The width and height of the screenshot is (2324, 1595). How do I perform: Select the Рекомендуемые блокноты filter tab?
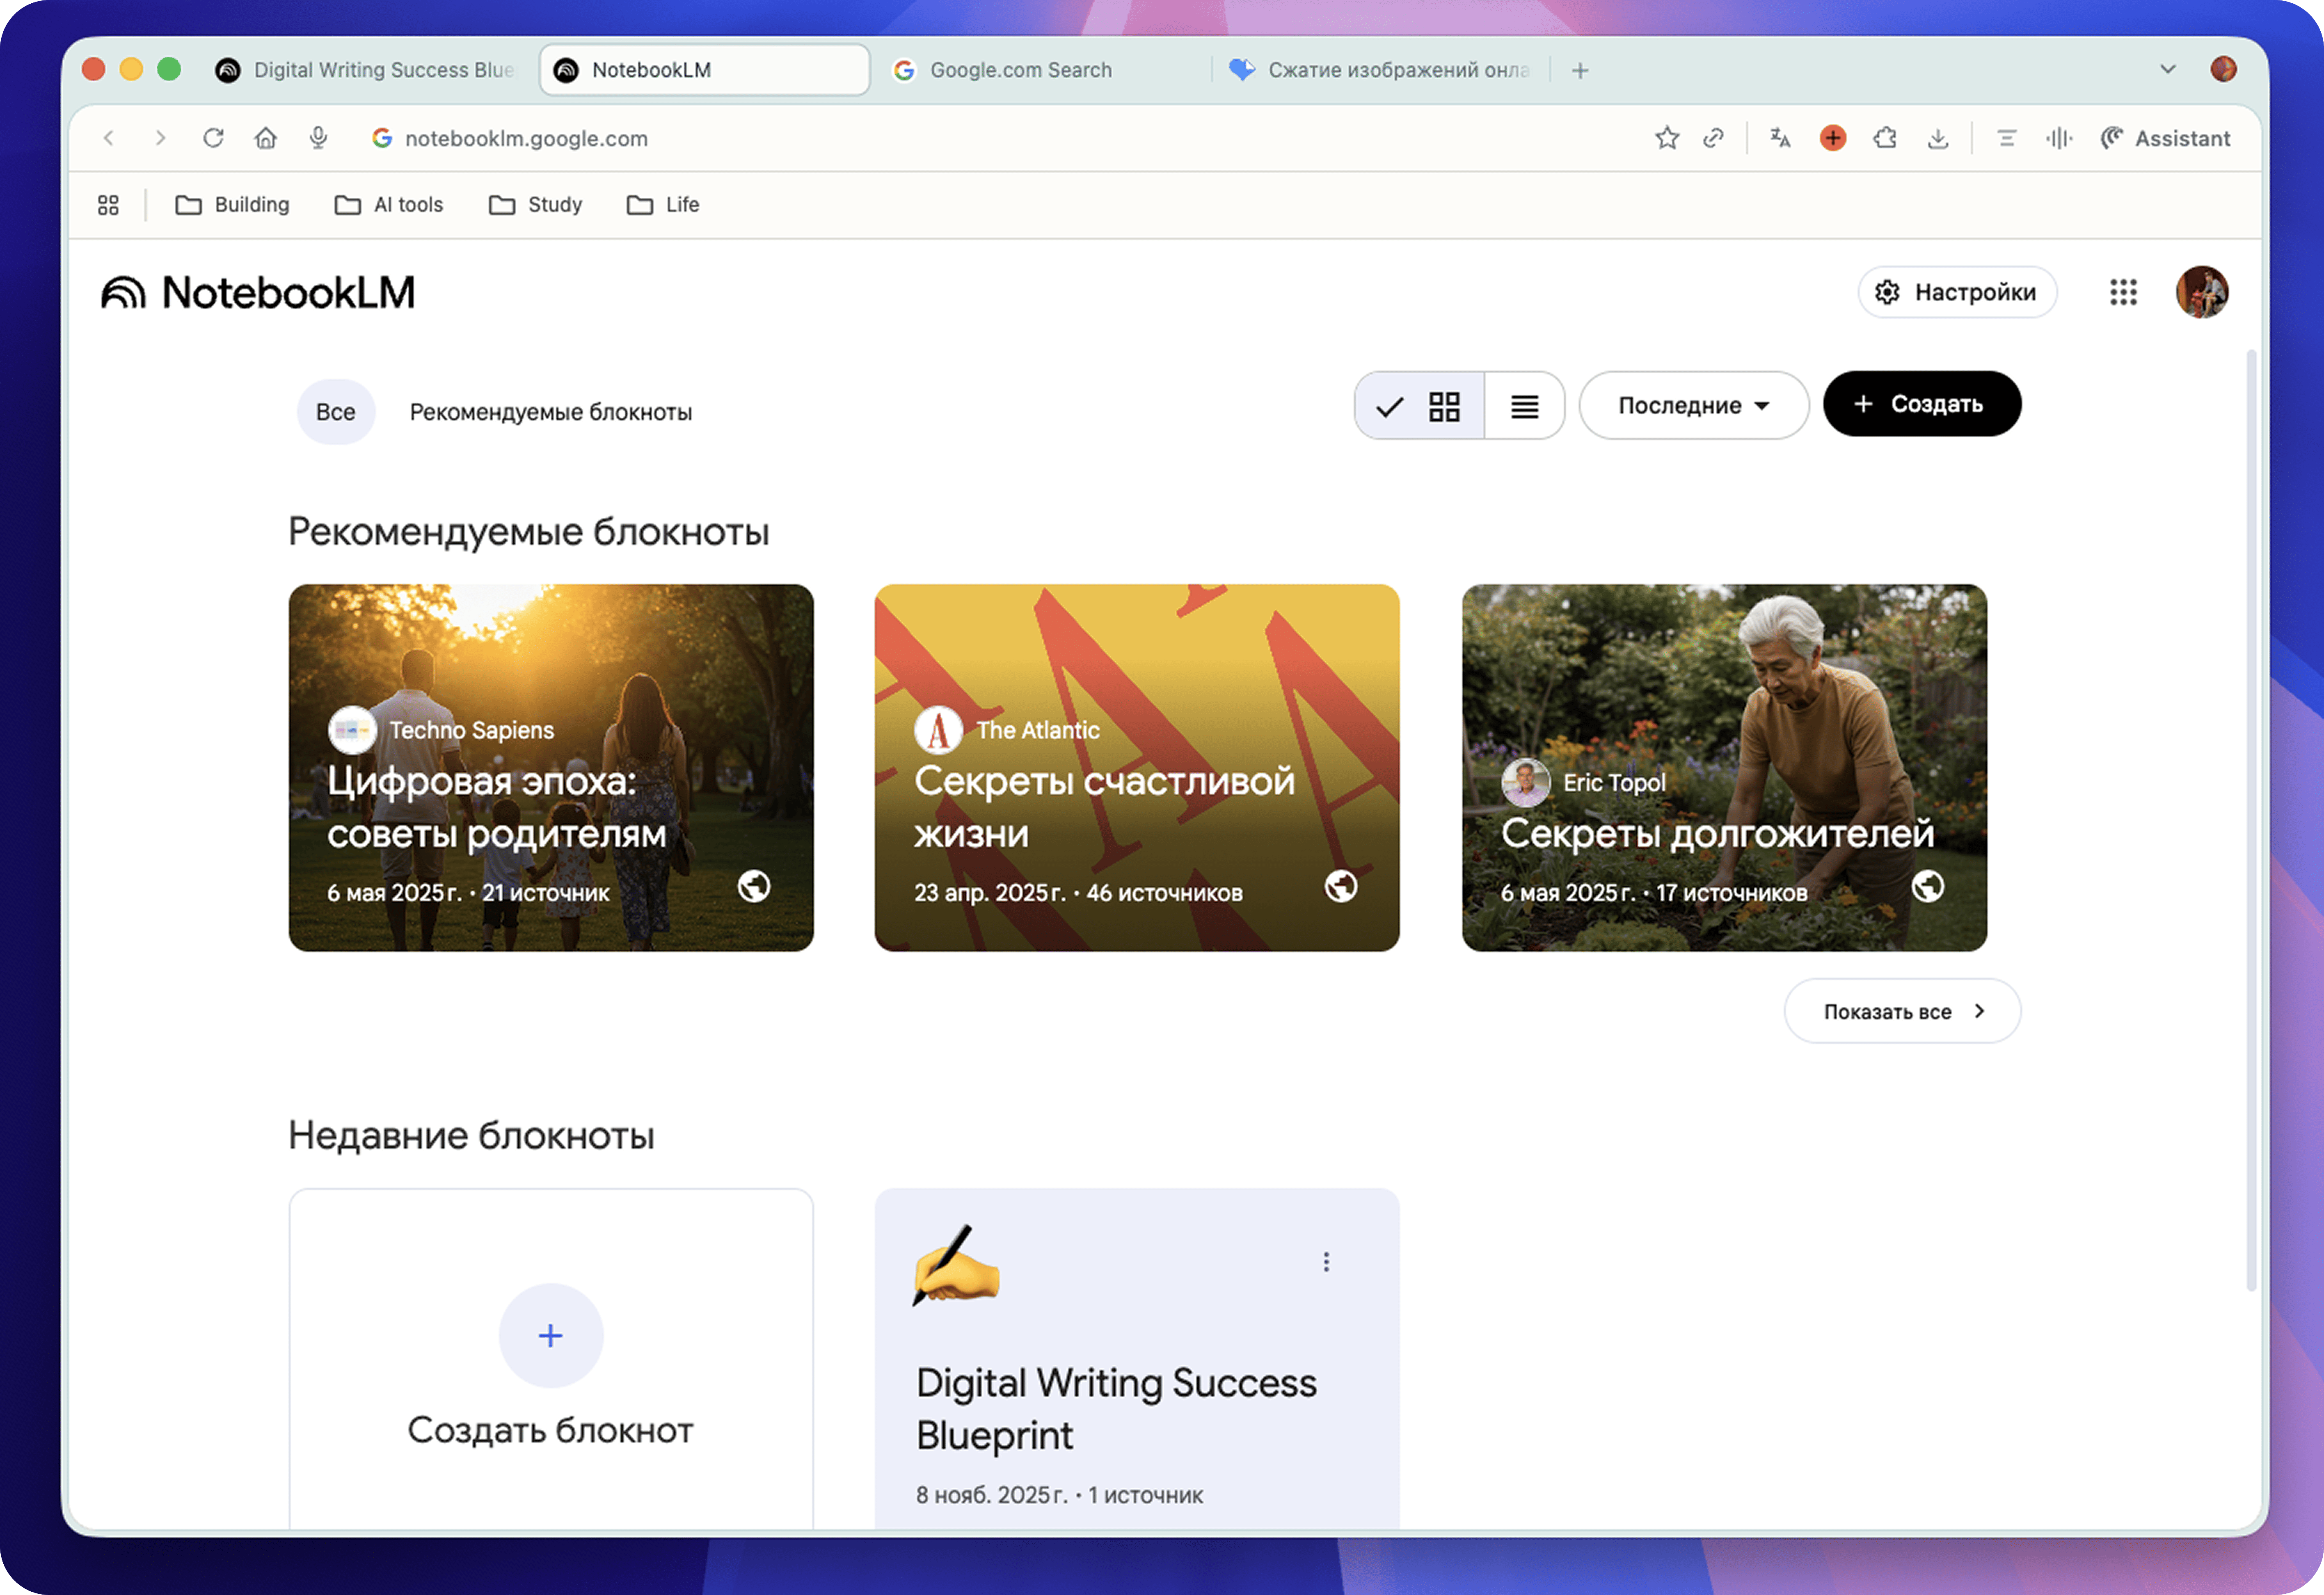point(550,412)
